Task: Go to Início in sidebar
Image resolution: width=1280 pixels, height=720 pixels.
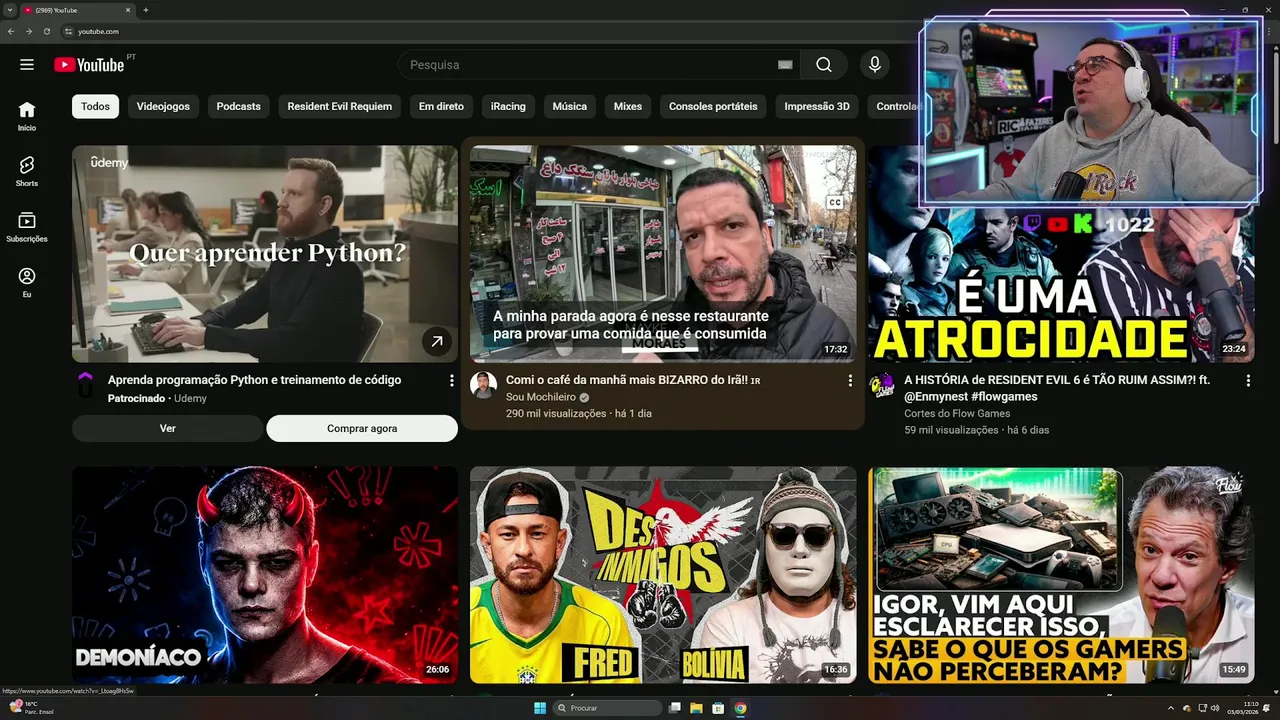Action: 27,116
